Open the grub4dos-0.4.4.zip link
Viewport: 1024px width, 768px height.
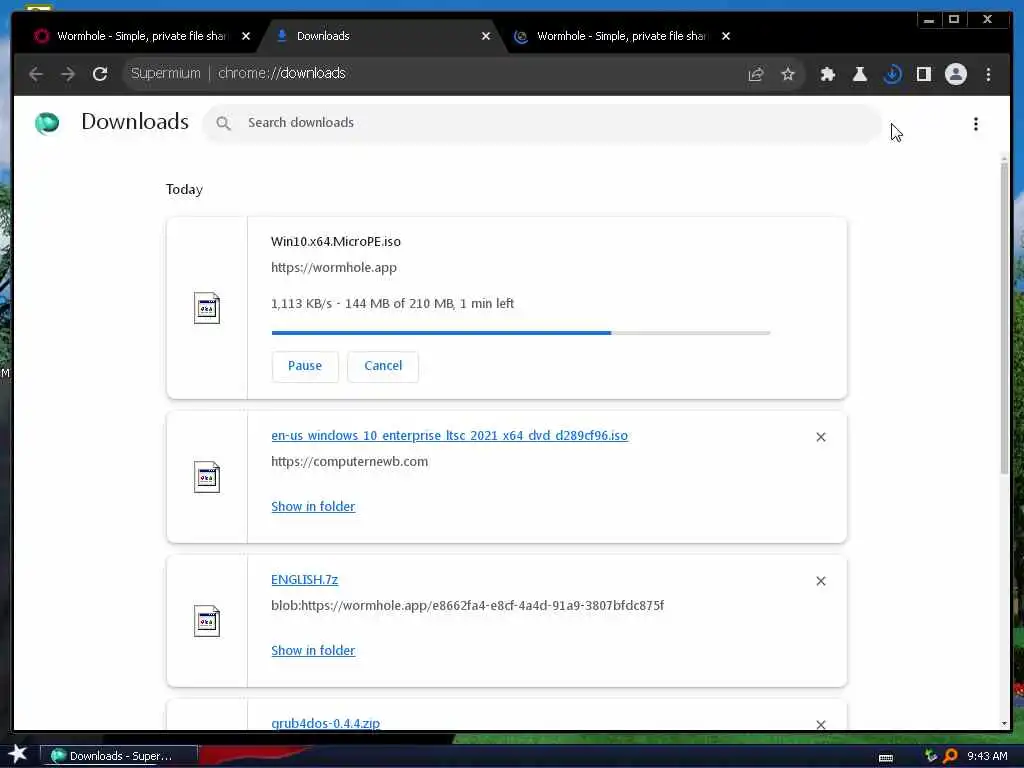[x=325, y=723]
